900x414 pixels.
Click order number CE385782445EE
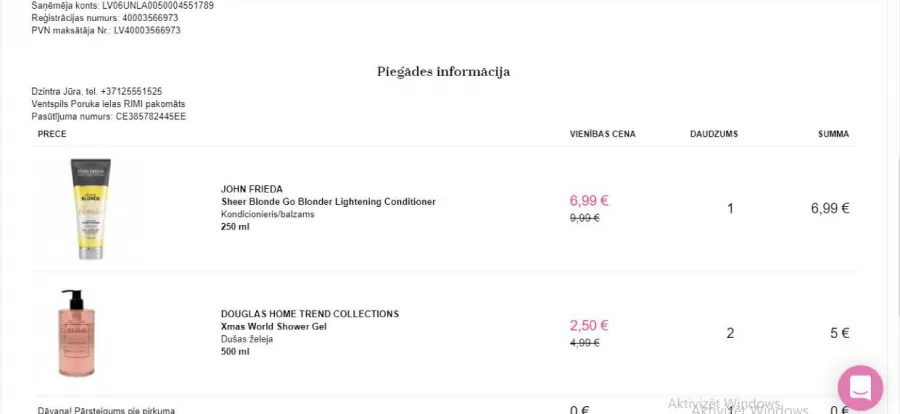coord(151,117)
